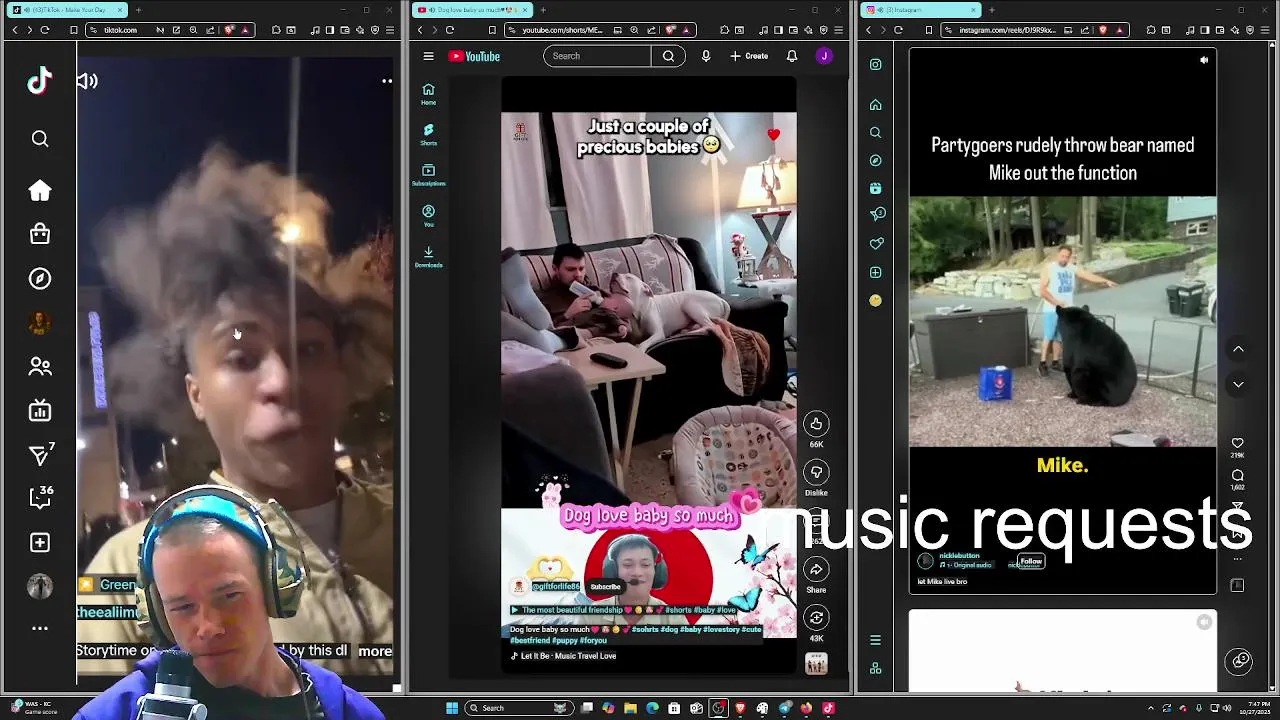This screenshot has height=720, width=1280.
Task: Open Instagram Notifications heart icon
Action: [x=876, y=244]
